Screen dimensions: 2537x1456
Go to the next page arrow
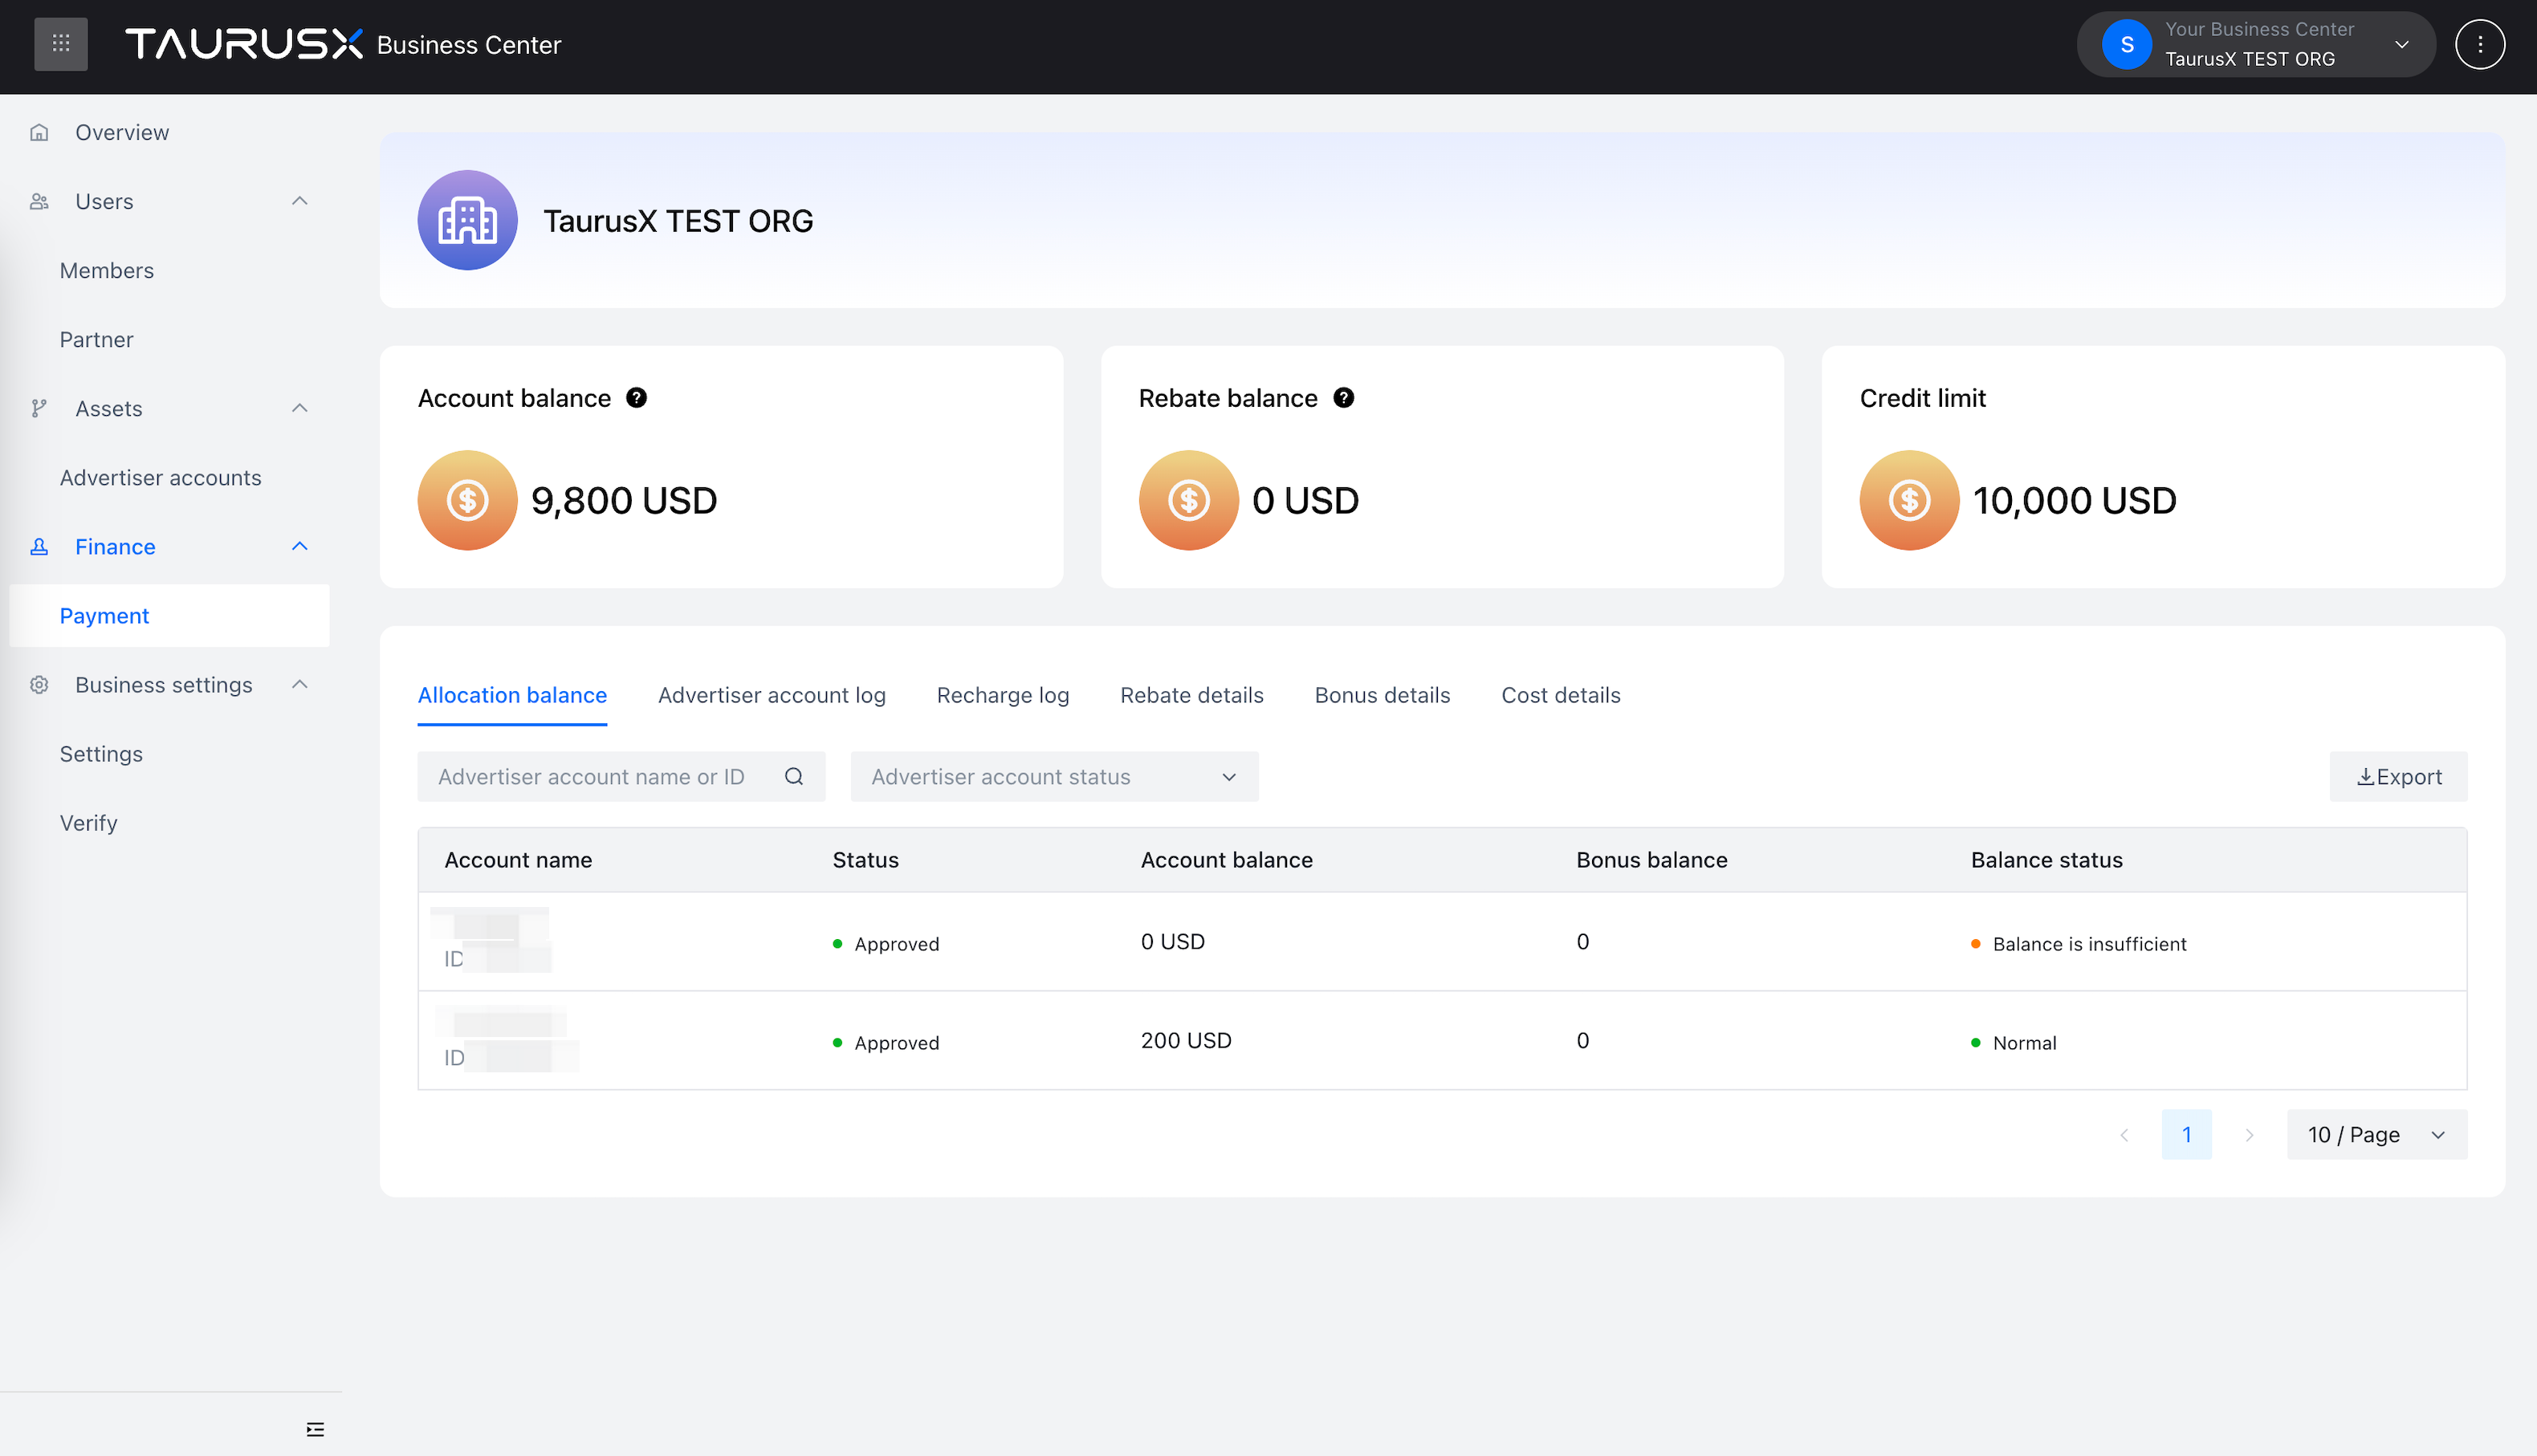click(x=2249, y=1135)
